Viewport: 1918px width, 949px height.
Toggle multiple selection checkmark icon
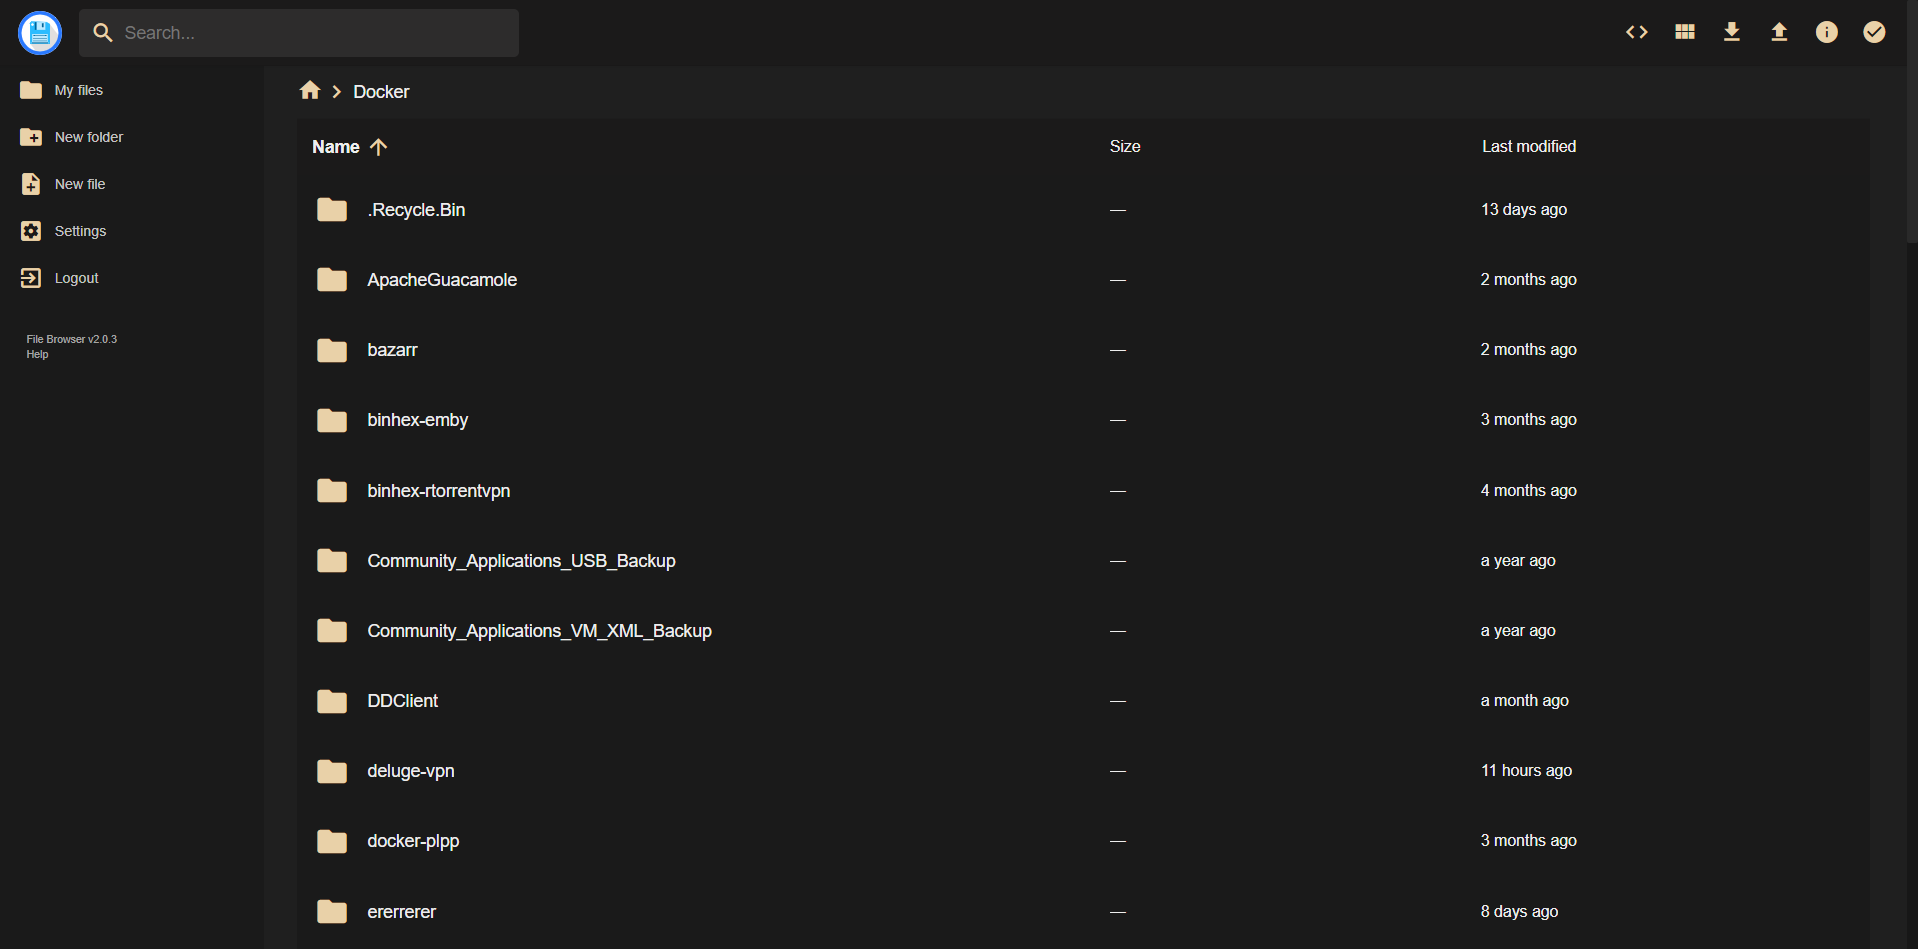(x=1873, y=32)
